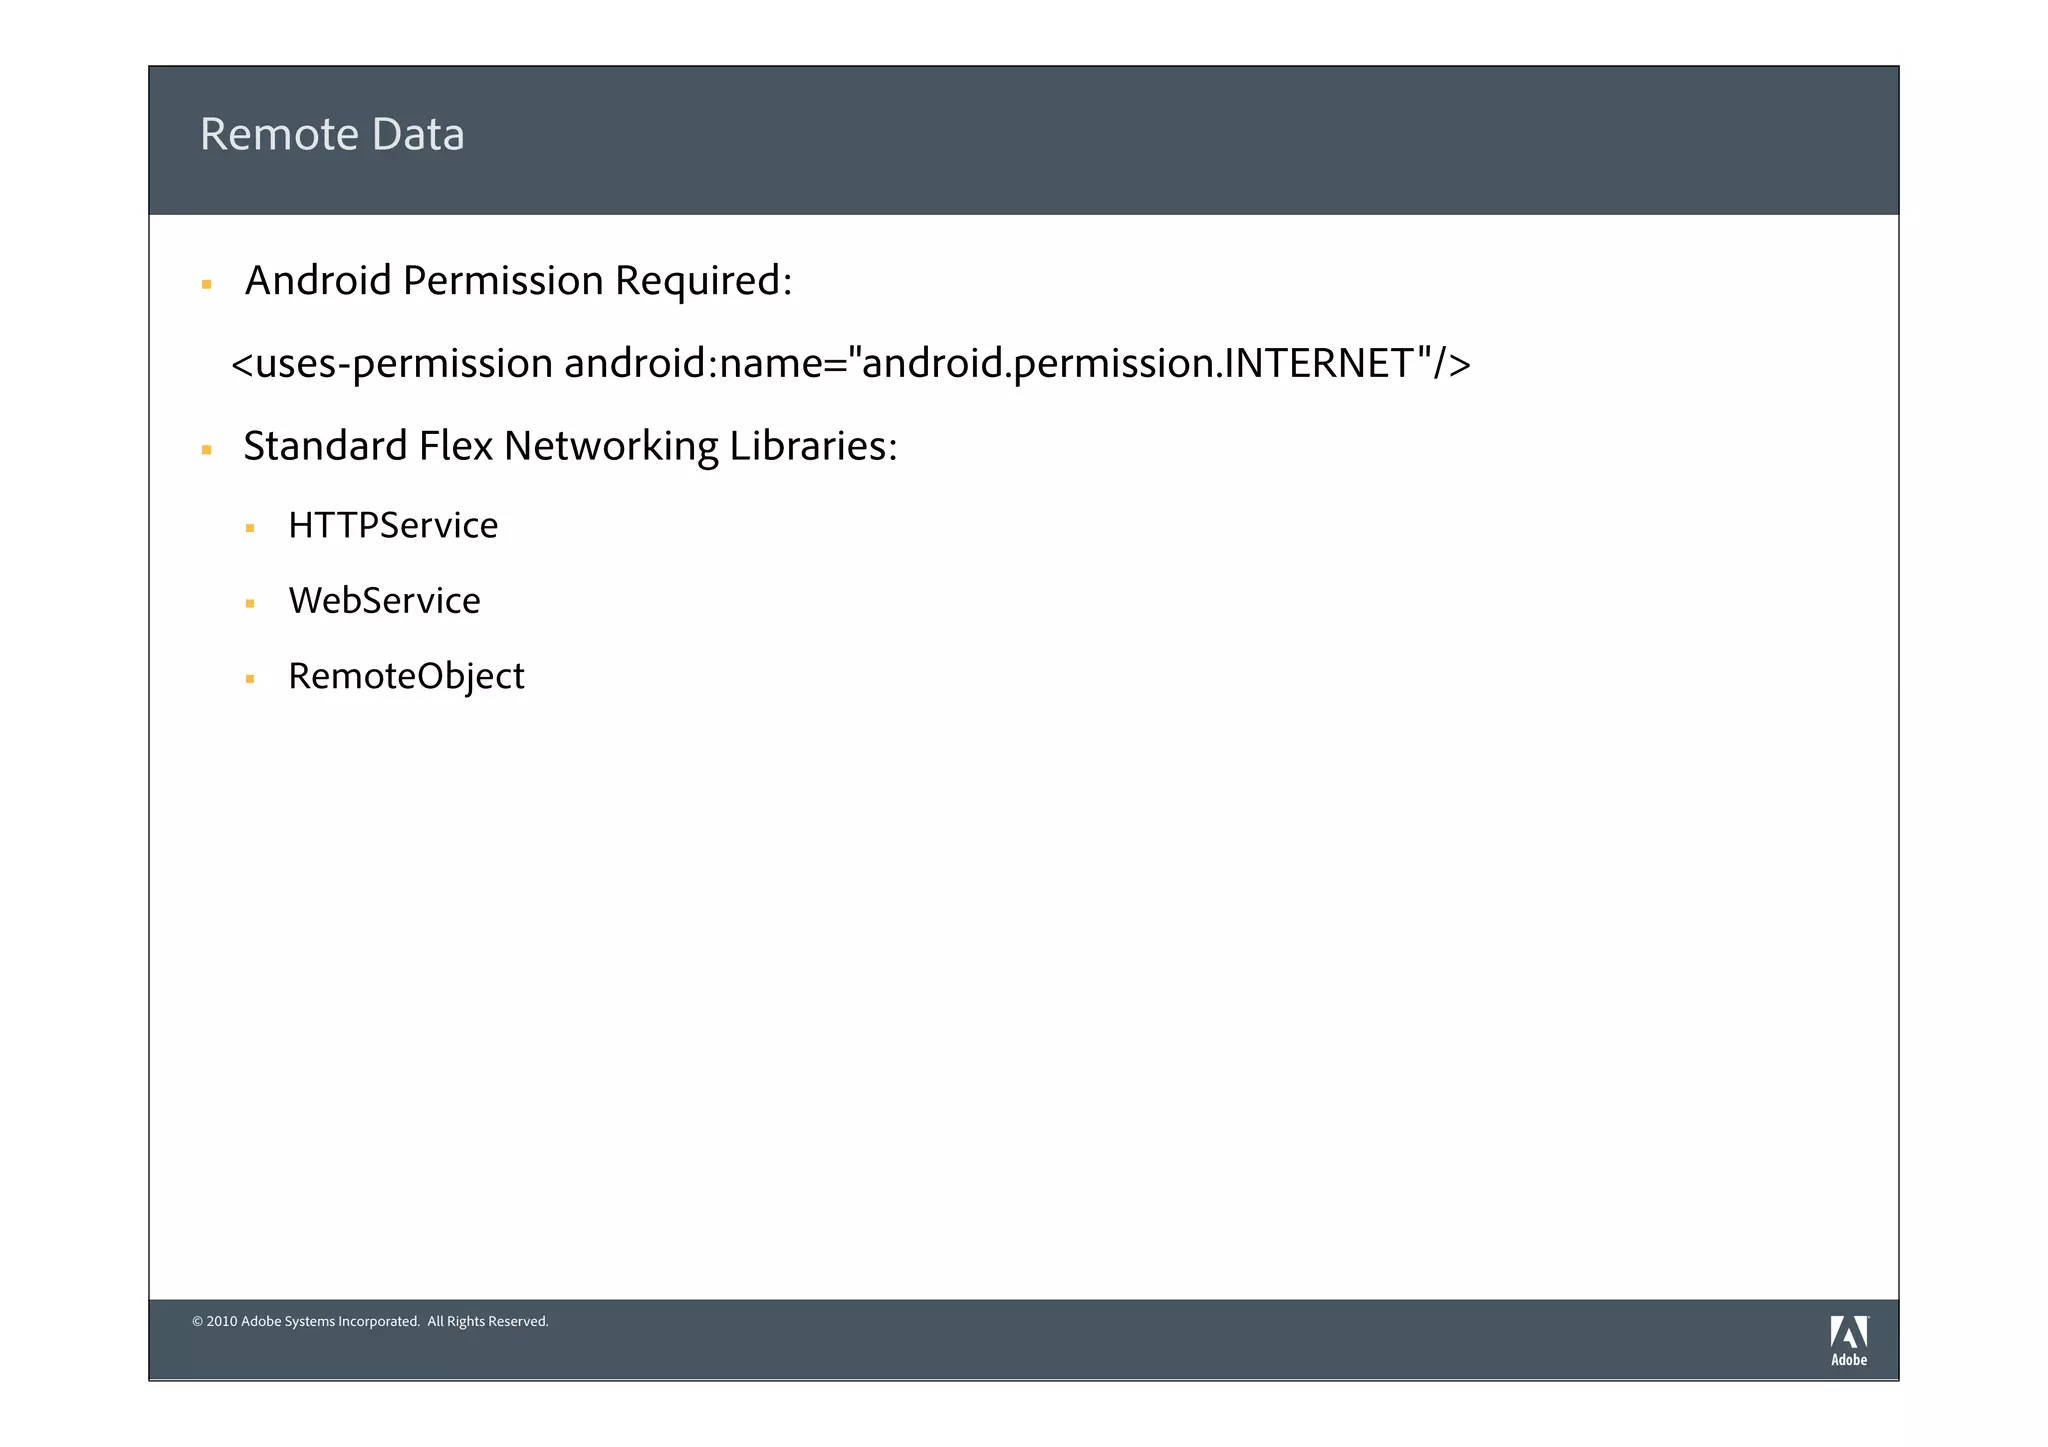The image size is (2048, 1447).
Task: Click the 'Adobe' wordmark under the logo
Action: pos(1848,1360)
